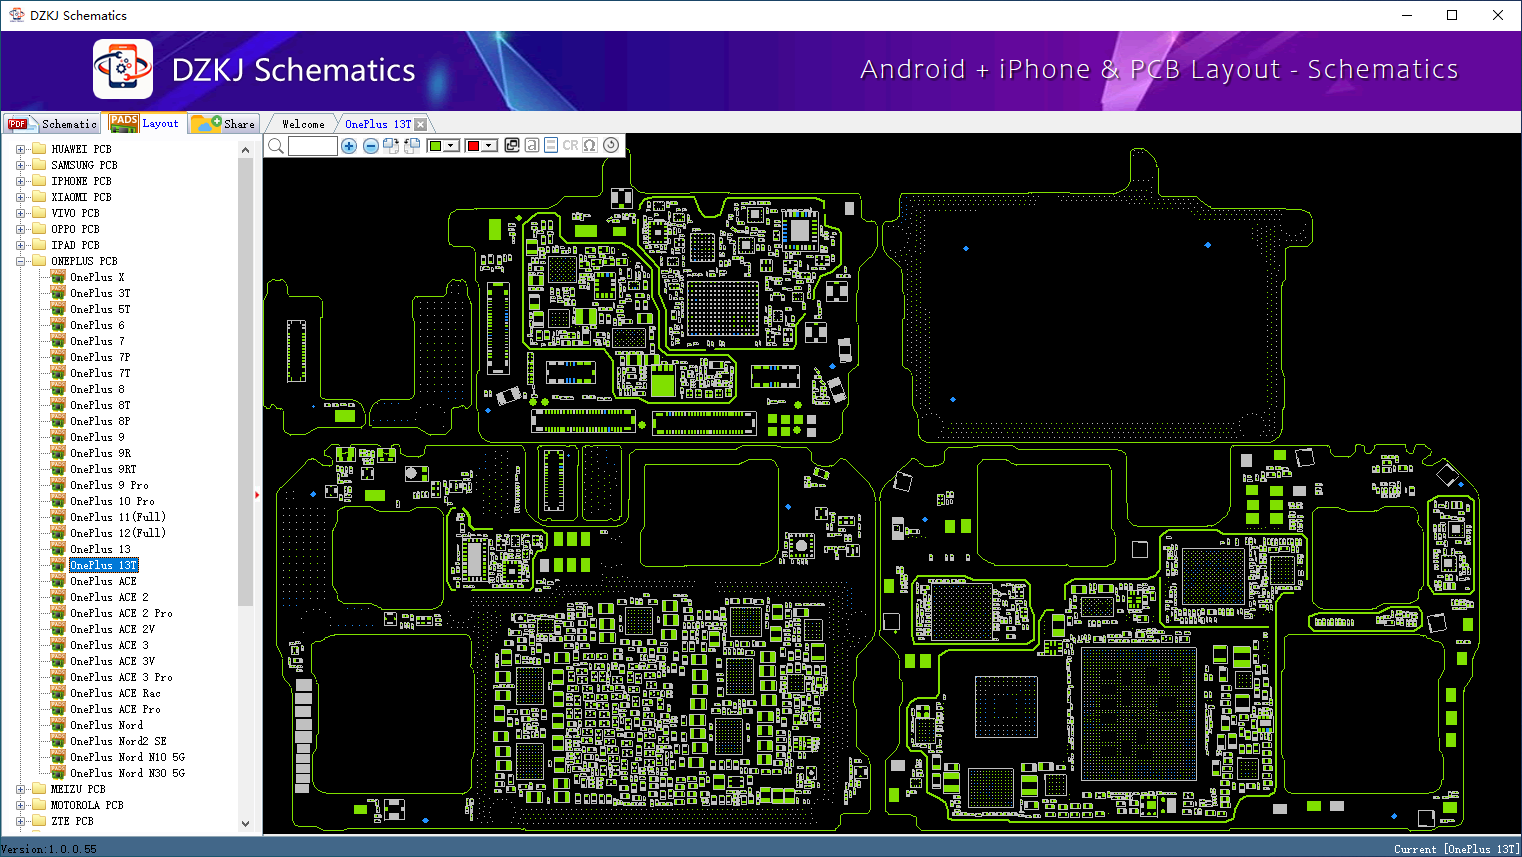Click the zoom in plus icon
Image resolution: width=1522 pixels, height=857 pixels.
349,146
